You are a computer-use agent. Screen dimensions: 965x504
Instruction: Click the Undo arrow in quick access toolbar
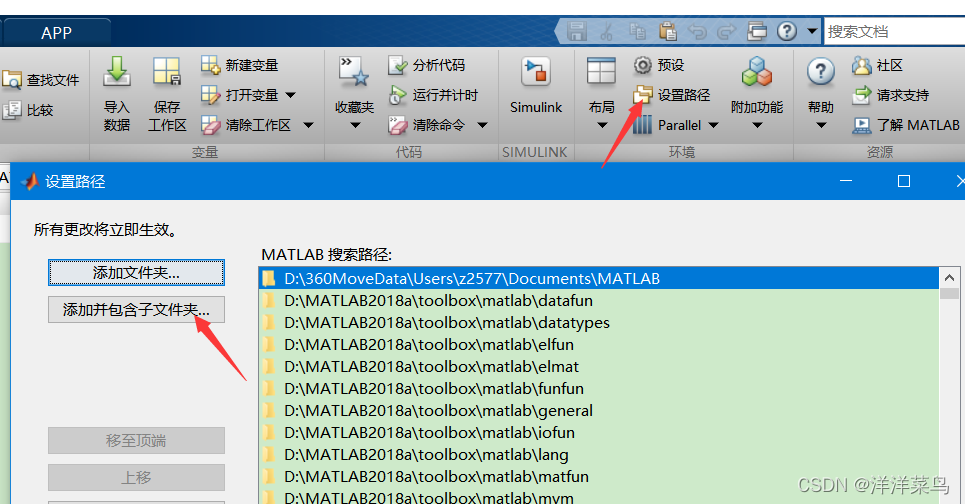(x=697, y=31)
